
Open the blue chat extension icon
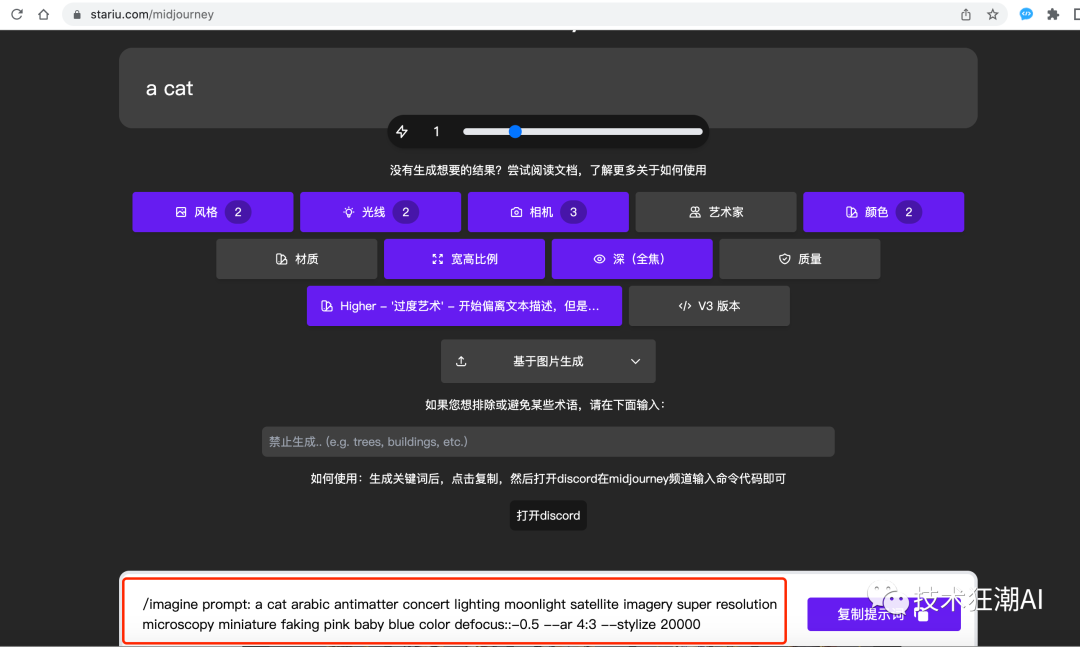tap(1026, 14)
